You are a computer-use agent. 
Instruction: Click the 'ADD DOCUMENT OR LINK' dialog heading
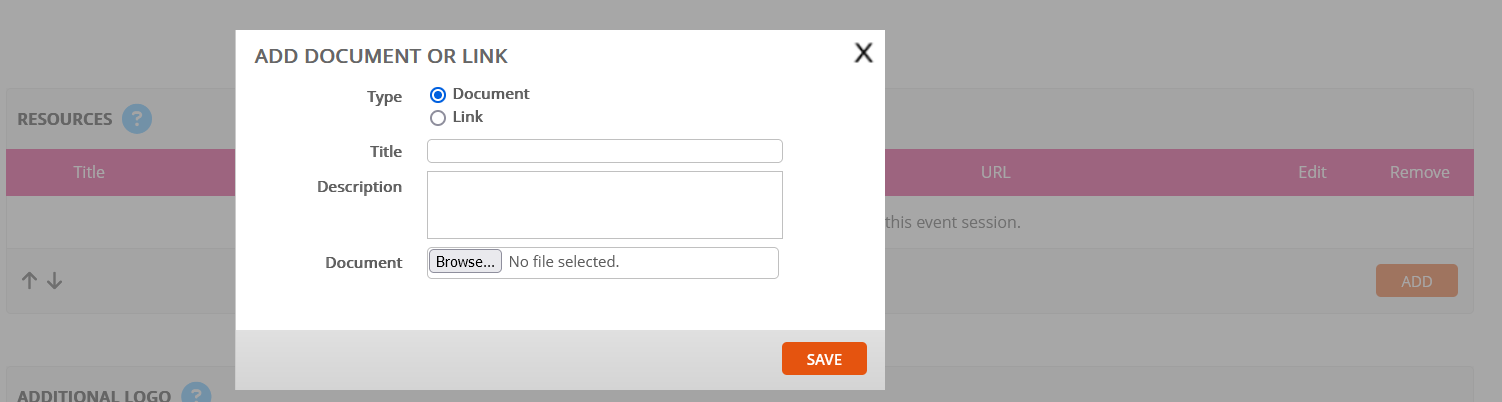coord(381,56)
